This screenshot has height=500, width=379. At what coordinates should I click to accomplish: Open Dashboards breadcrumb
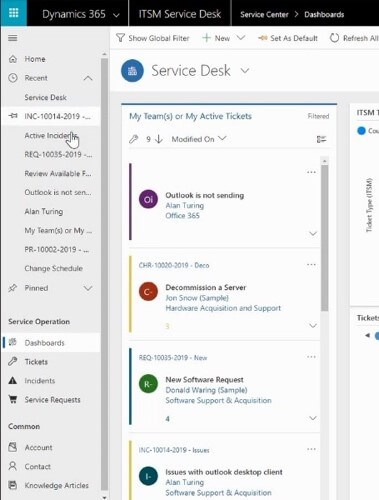tap(324, 15)
